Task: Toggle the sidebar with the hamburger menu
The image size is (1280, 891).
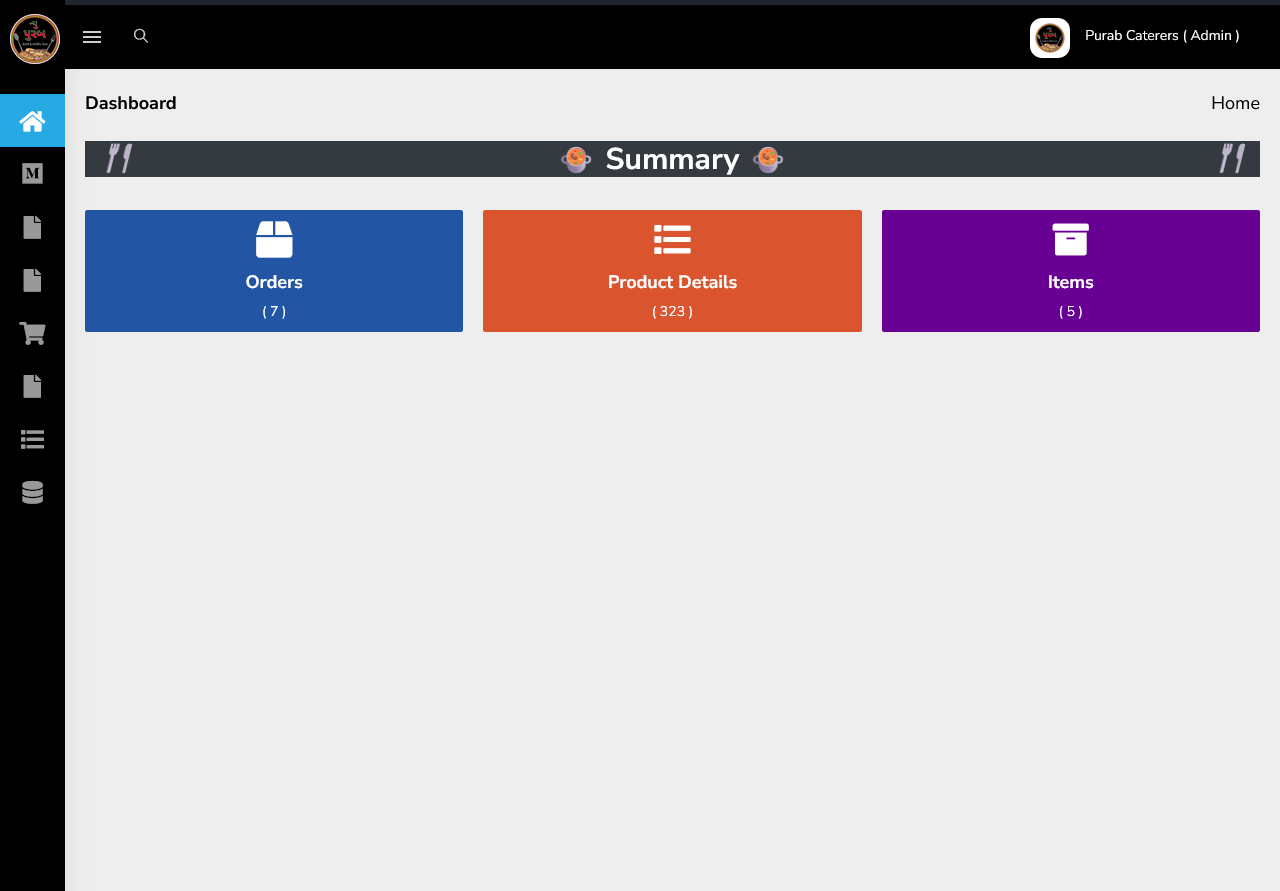Action: pos(92,37)
